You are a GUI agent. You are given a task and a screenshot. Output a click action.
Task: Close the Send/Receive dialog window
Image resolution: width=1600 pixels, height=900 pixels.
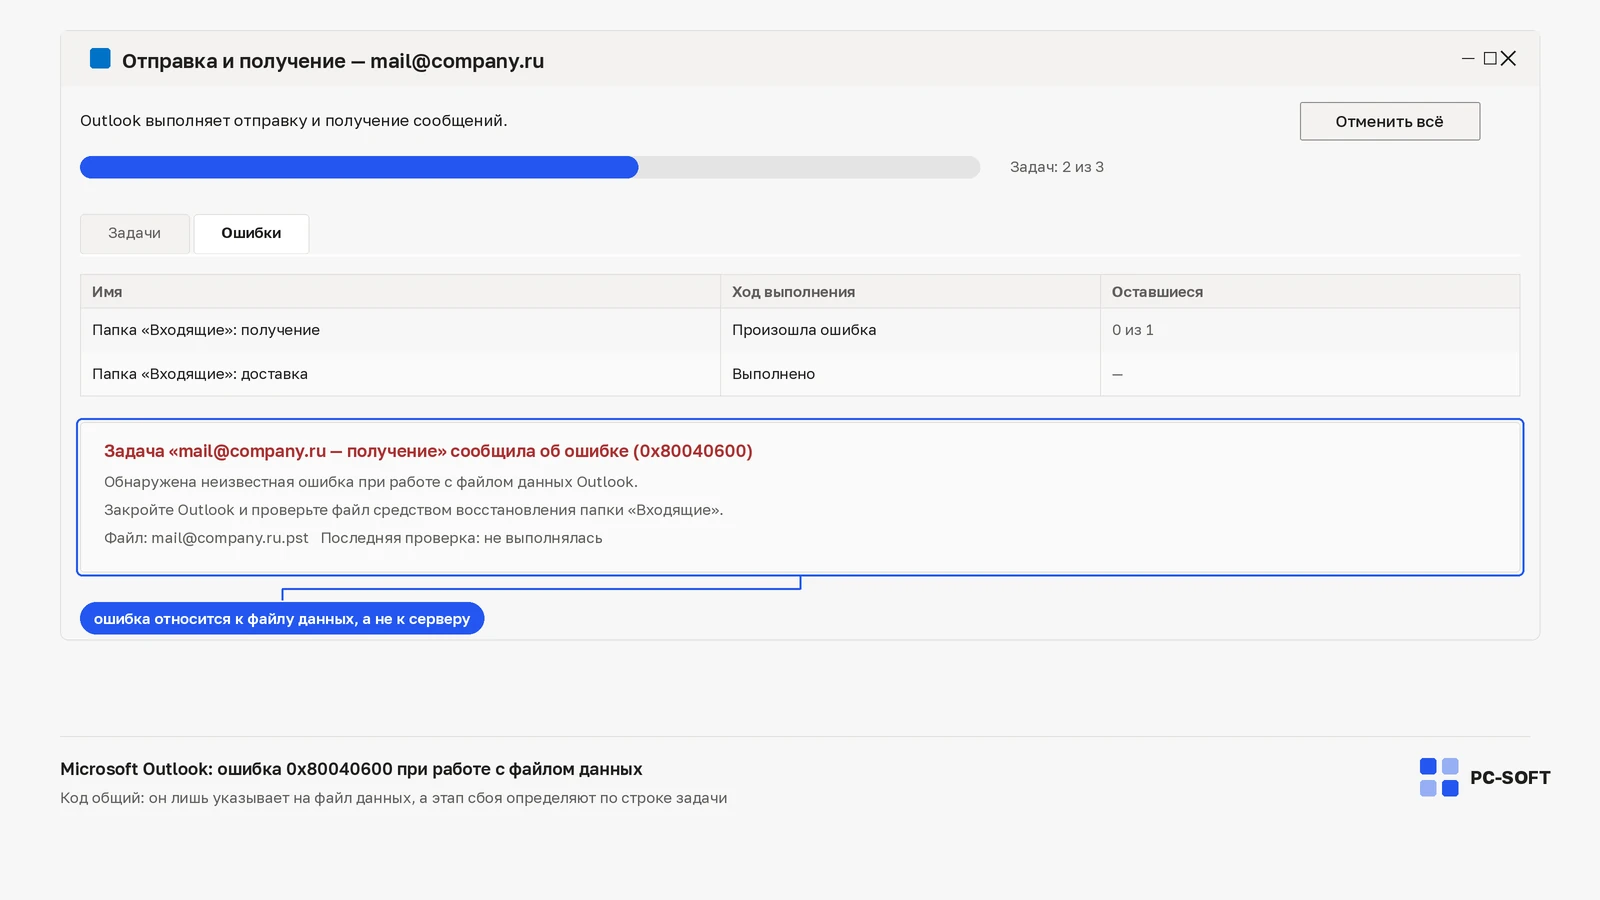[1508, 59]
